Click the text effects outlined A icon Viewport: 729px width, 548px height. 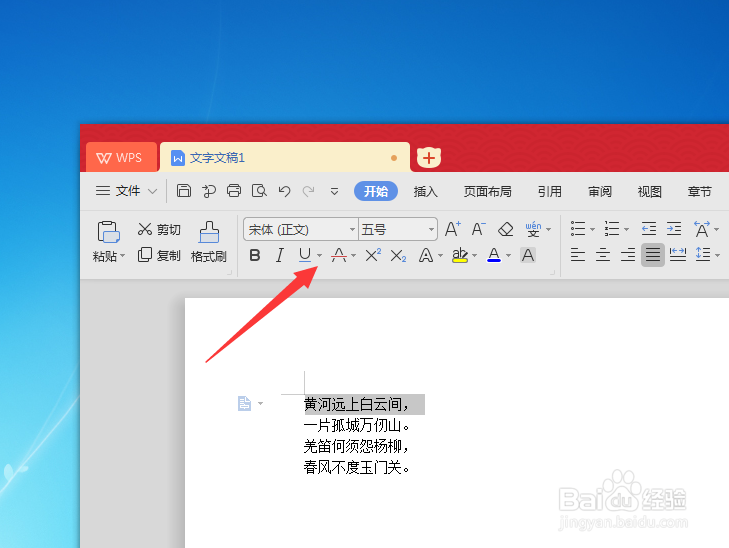(425, 255)
